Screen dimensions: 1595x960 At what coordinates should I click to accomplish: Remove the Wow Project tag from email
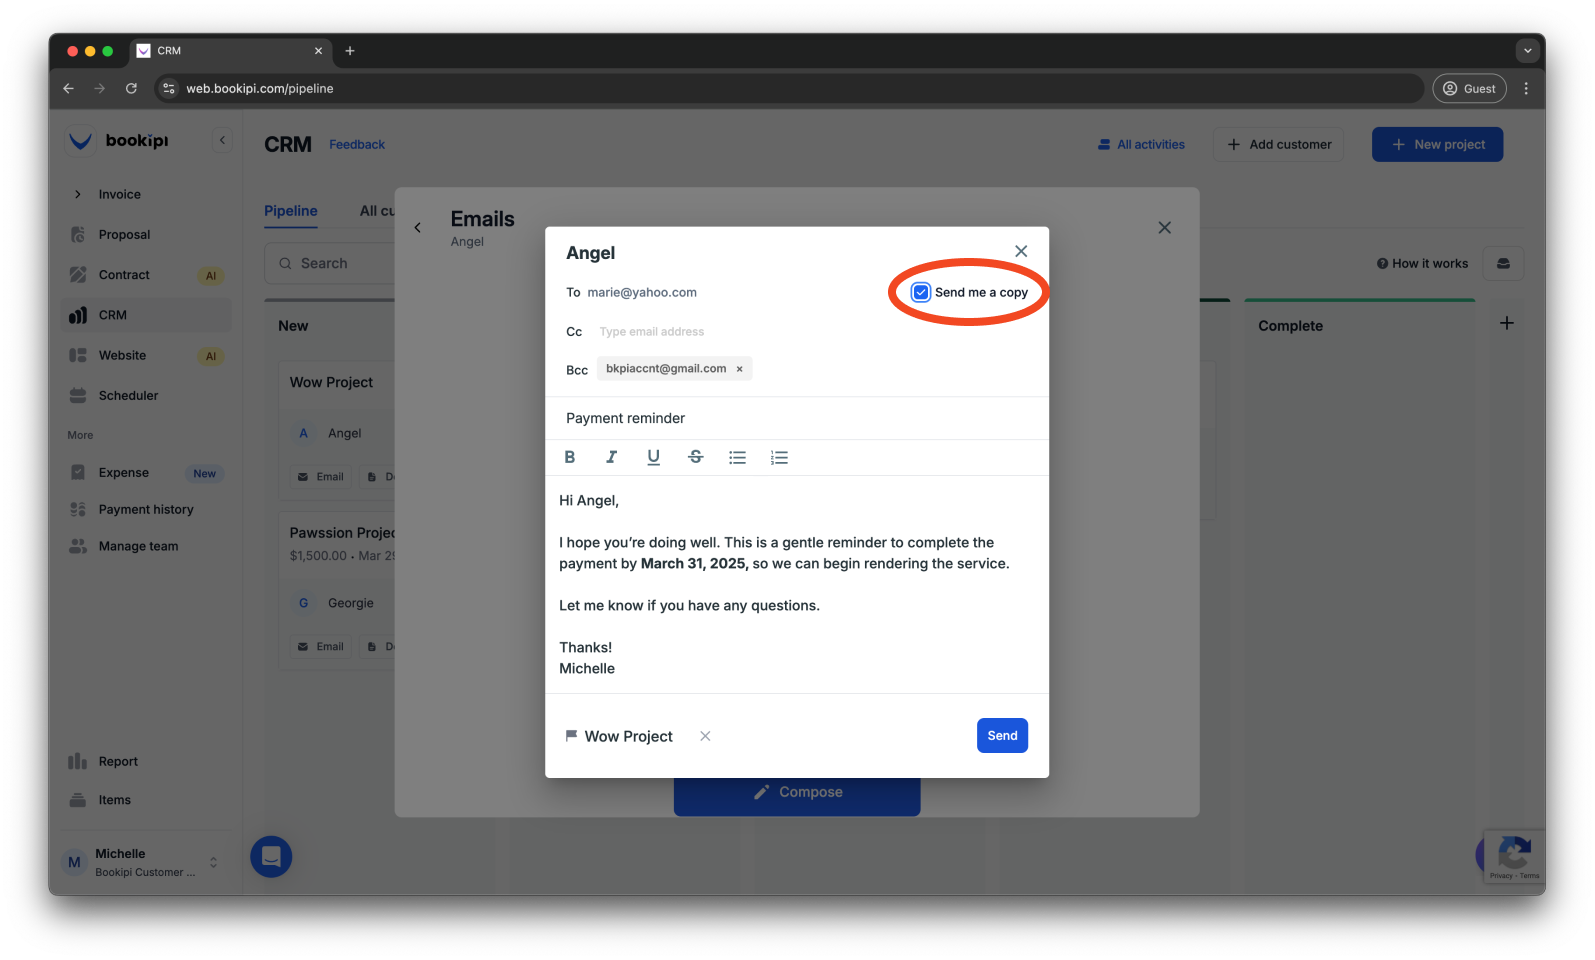click(705, 736)
